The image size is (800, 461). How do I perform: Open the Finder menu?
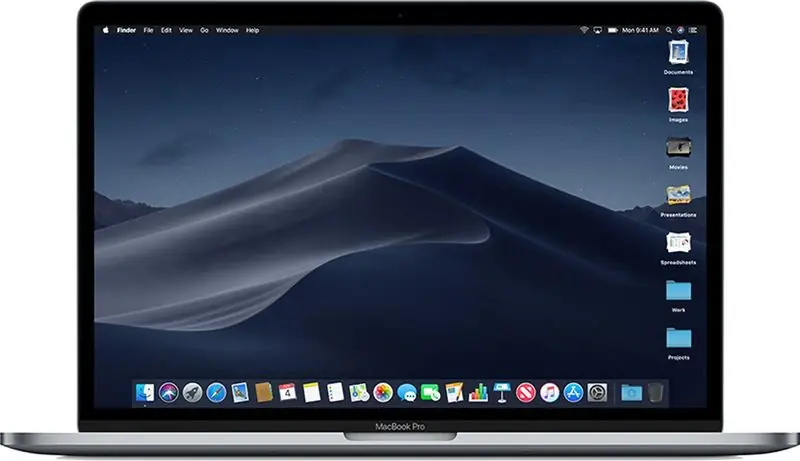coord(127,30)
